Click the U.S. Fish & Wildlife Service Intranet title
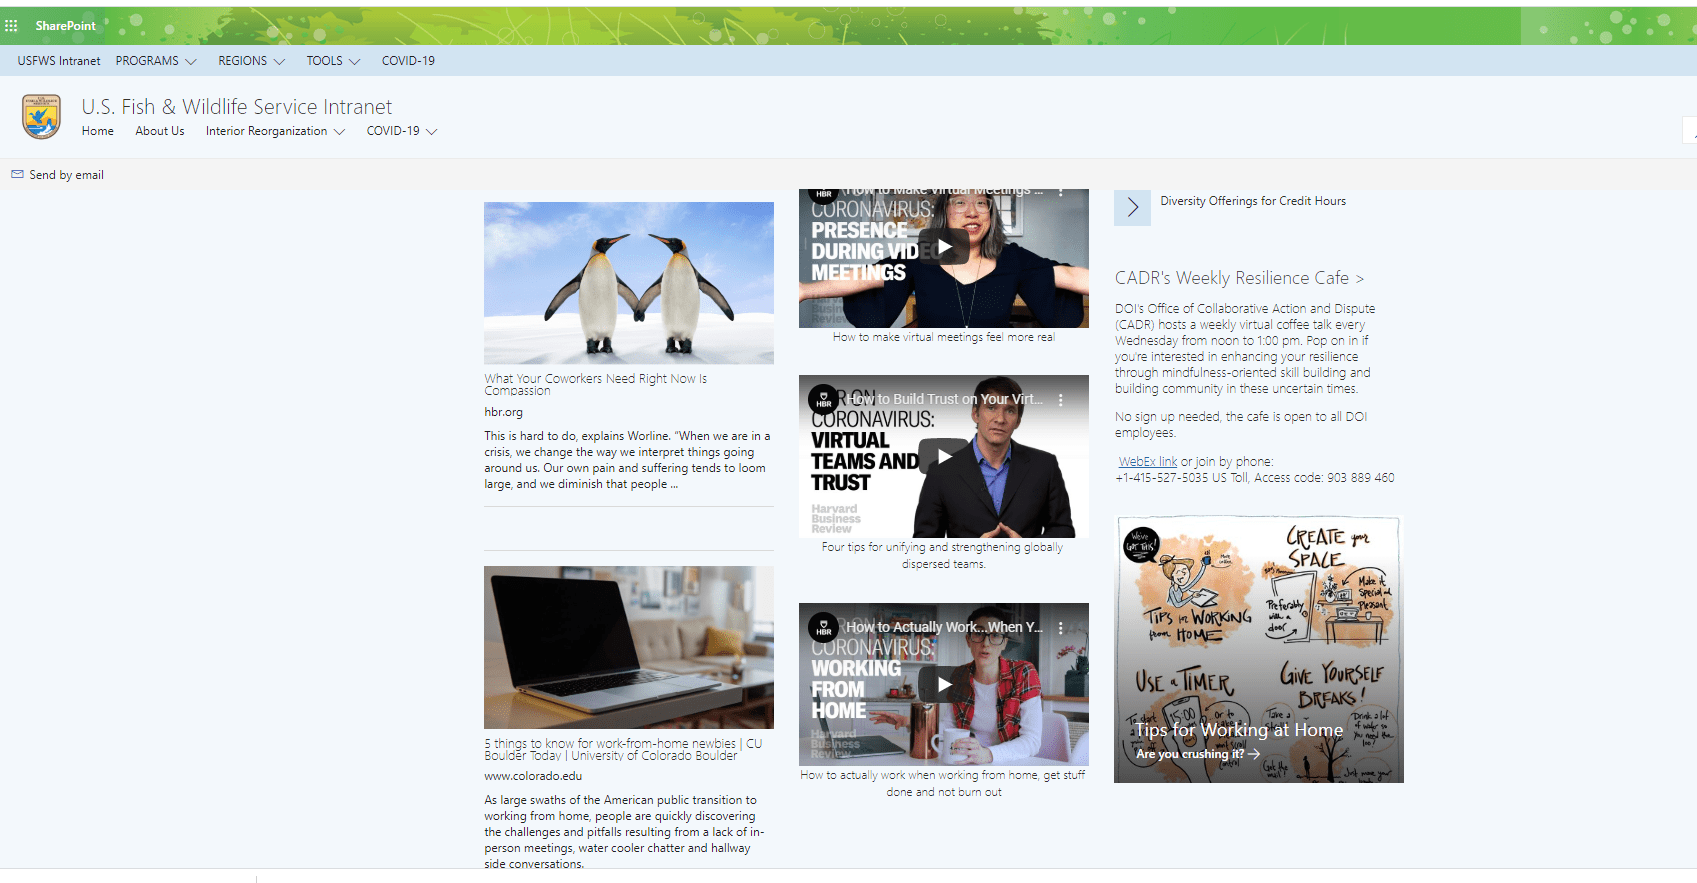This screenshot has height=883, width=1697. (x=237, y=106)
